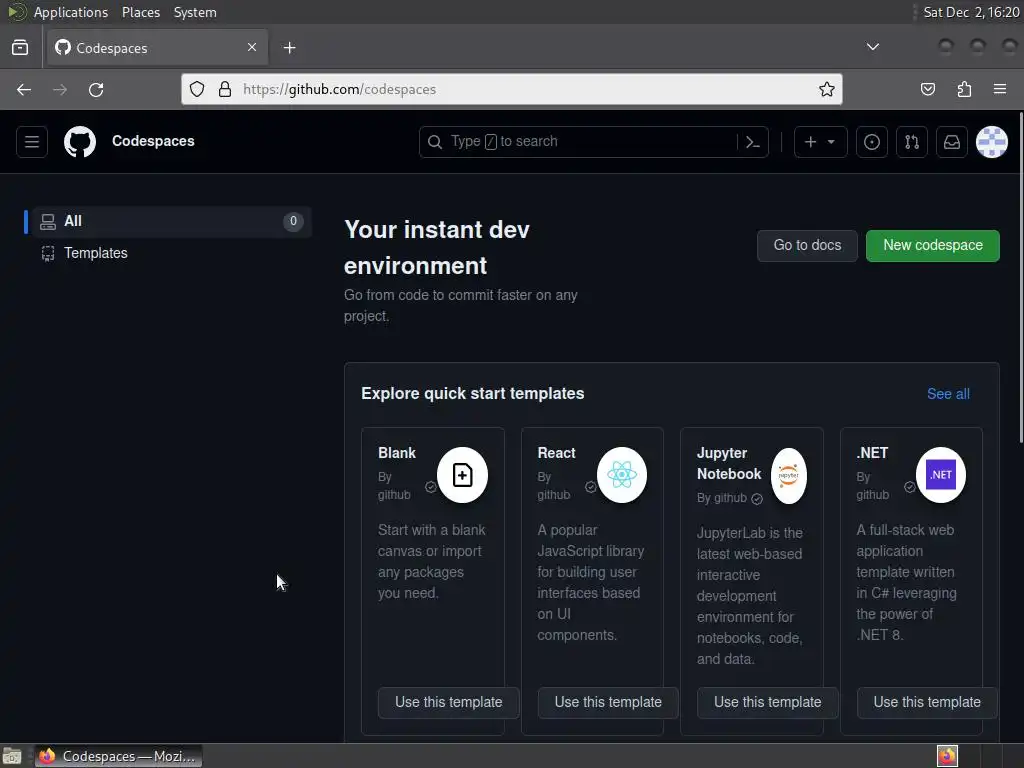
Task: Select the All codespaces sidebar item
Action: tap(172, 221)
